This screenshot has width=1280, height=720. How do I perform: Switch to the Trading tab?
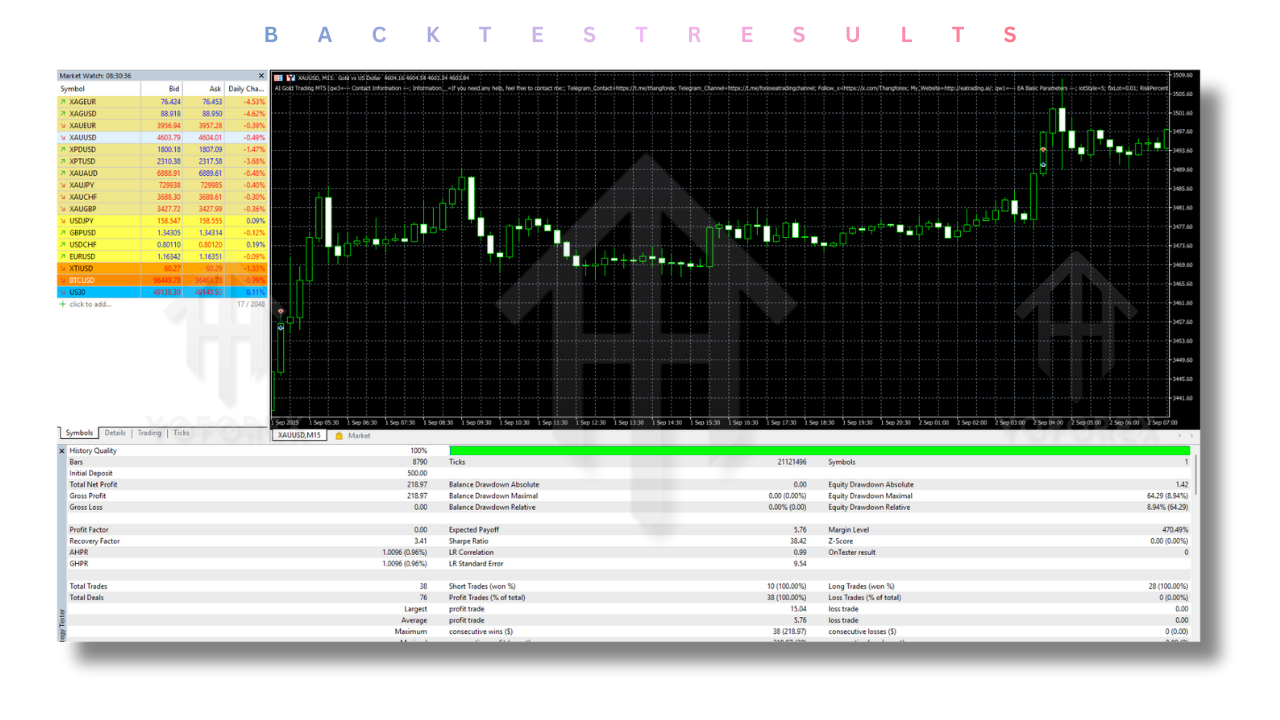click(148, 433)
